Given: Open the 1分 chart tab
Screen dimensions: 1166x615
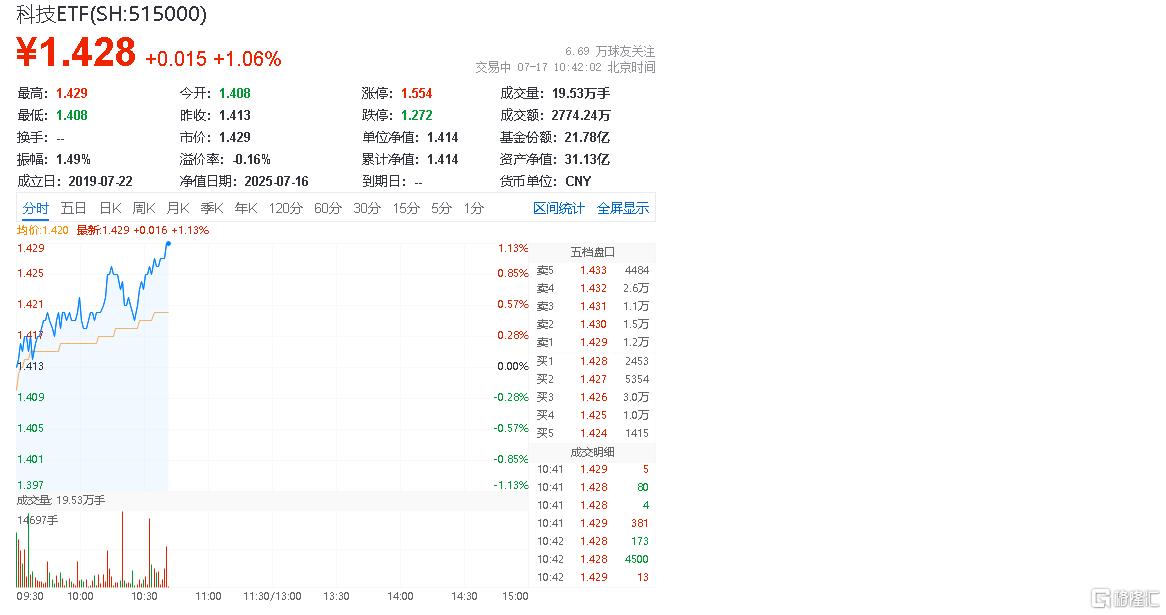Looking at the screenshot, I should pos(474,208).
